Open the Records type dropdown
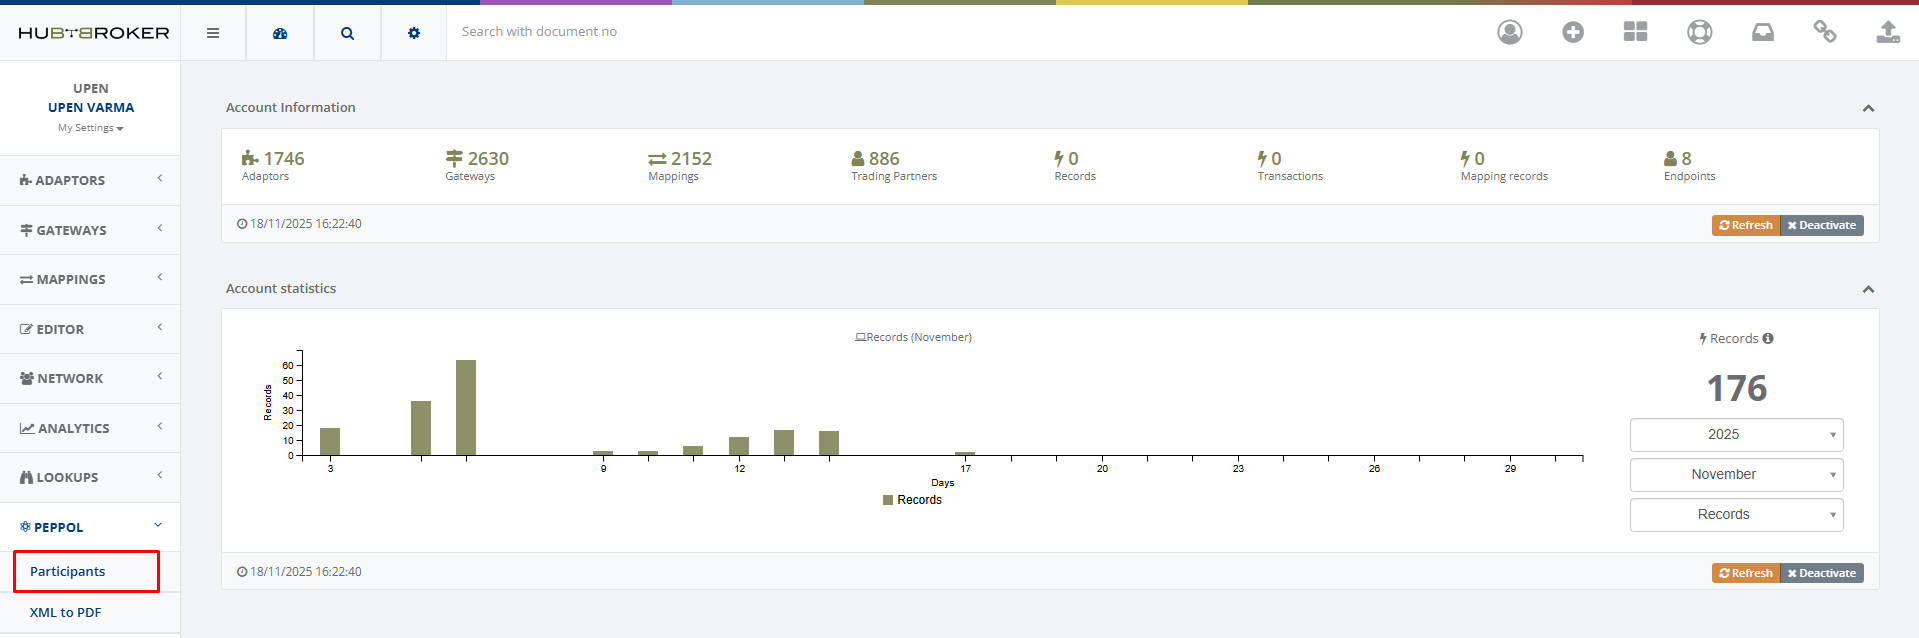 pos(1736,514)
